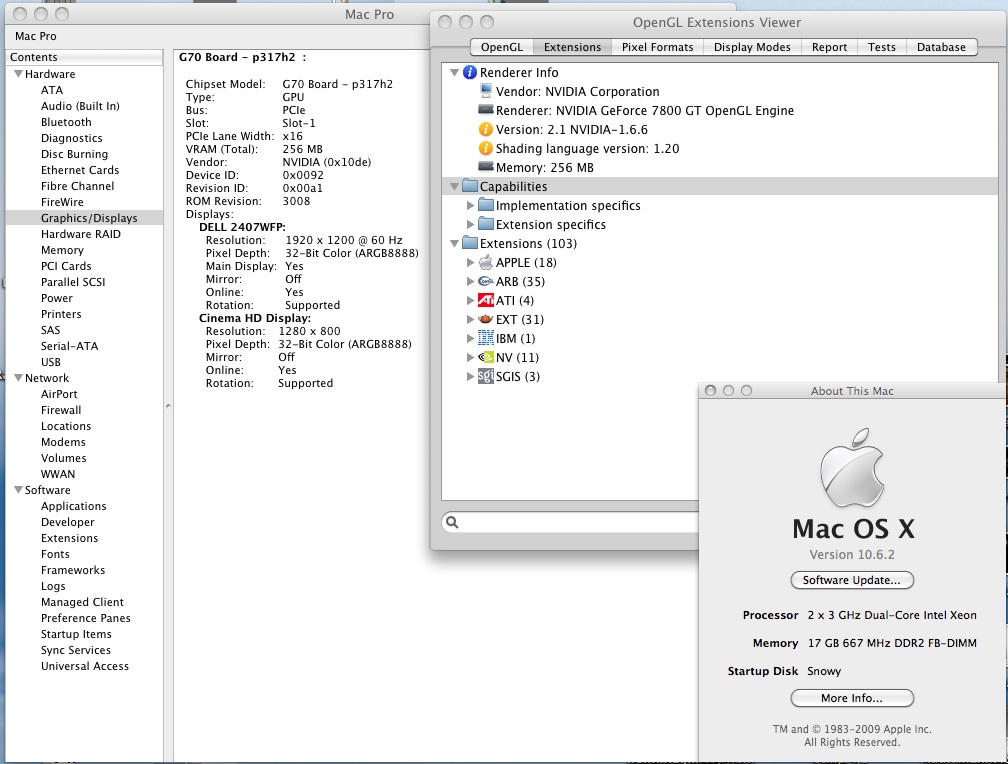The image size is (1008, 764).
Task: Click the More Info... button
Action: click(852, 698)
